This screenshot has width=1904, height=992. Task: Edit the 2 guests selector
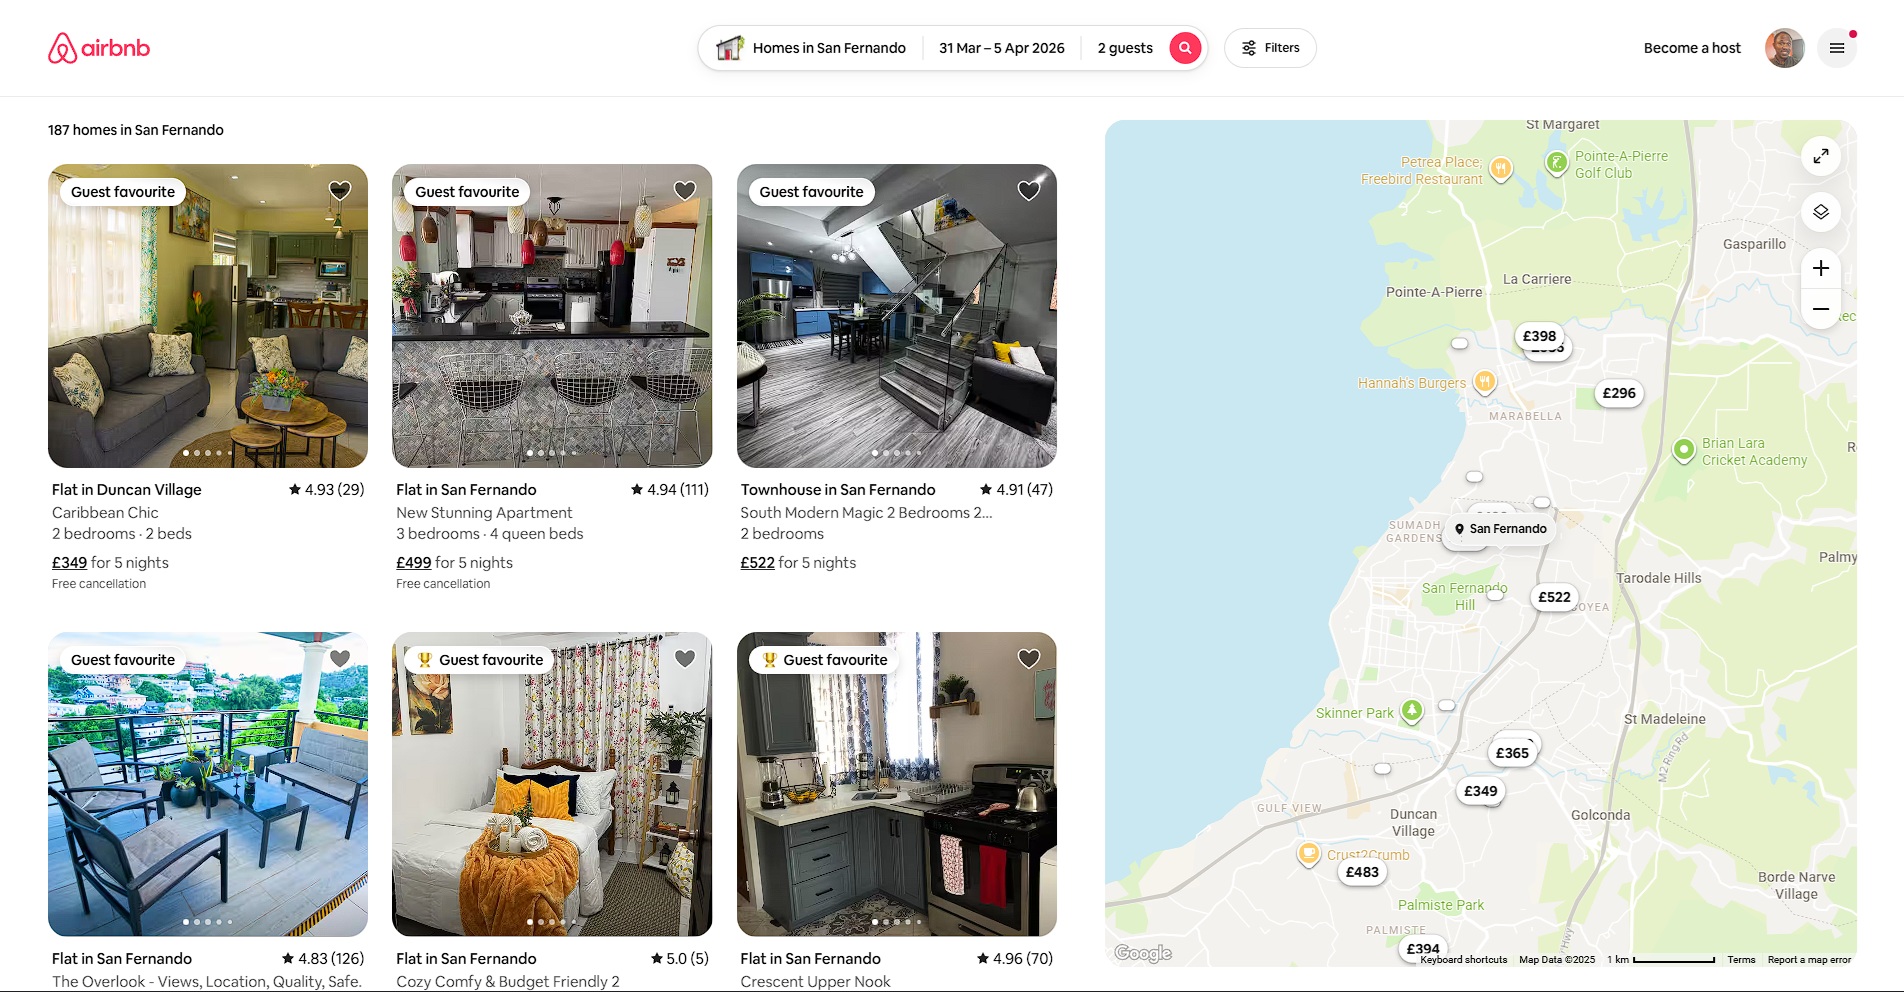(x=1125, y=48)
